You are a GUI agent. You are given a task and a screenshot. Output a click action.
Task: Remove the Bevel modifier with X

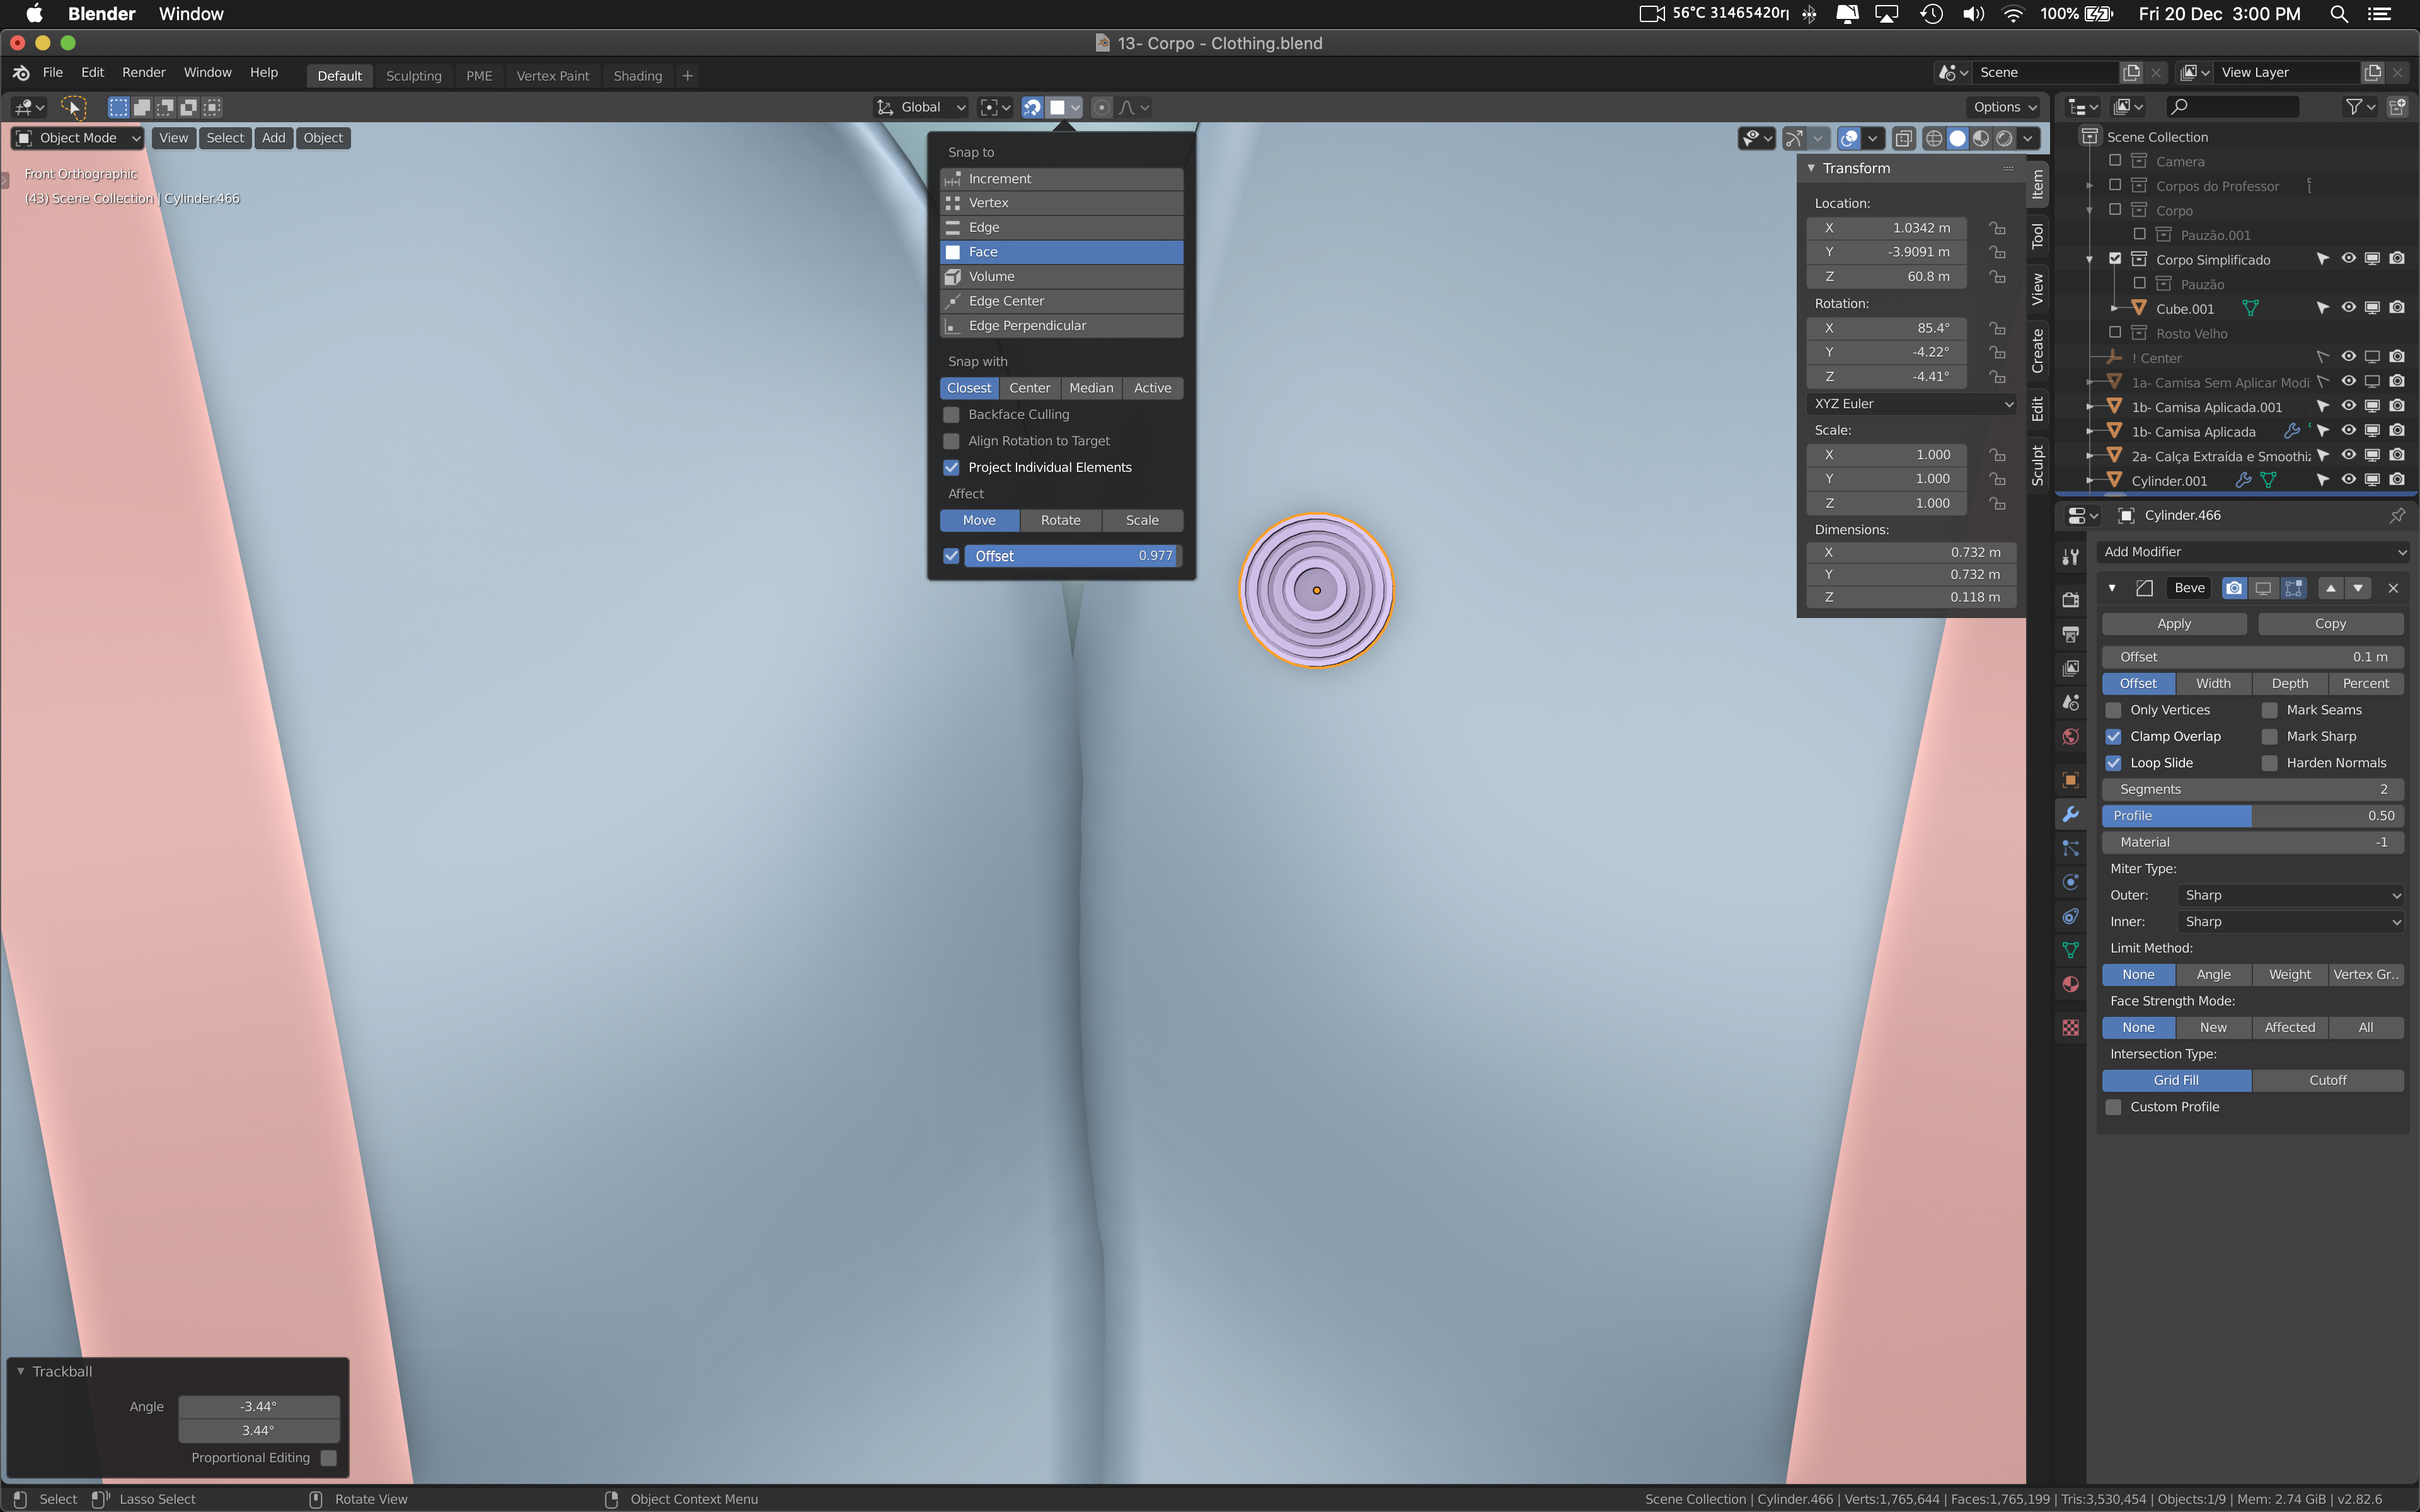click(x=2393, y=588)
